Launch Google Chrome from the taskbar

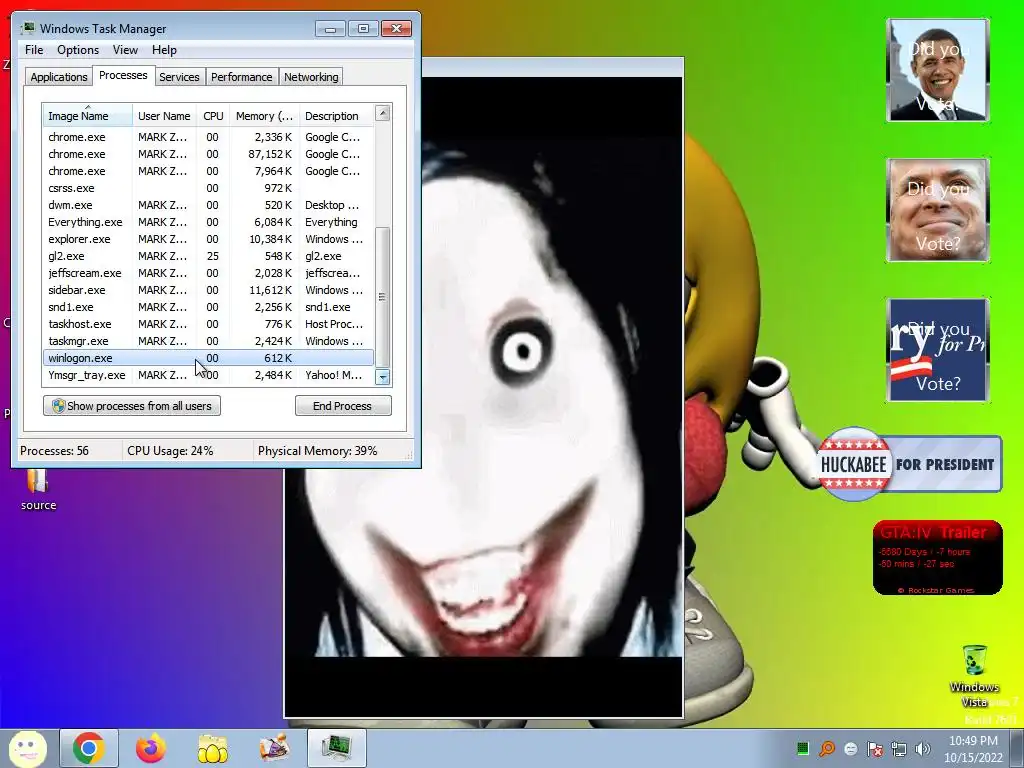(x=89, y=748)
